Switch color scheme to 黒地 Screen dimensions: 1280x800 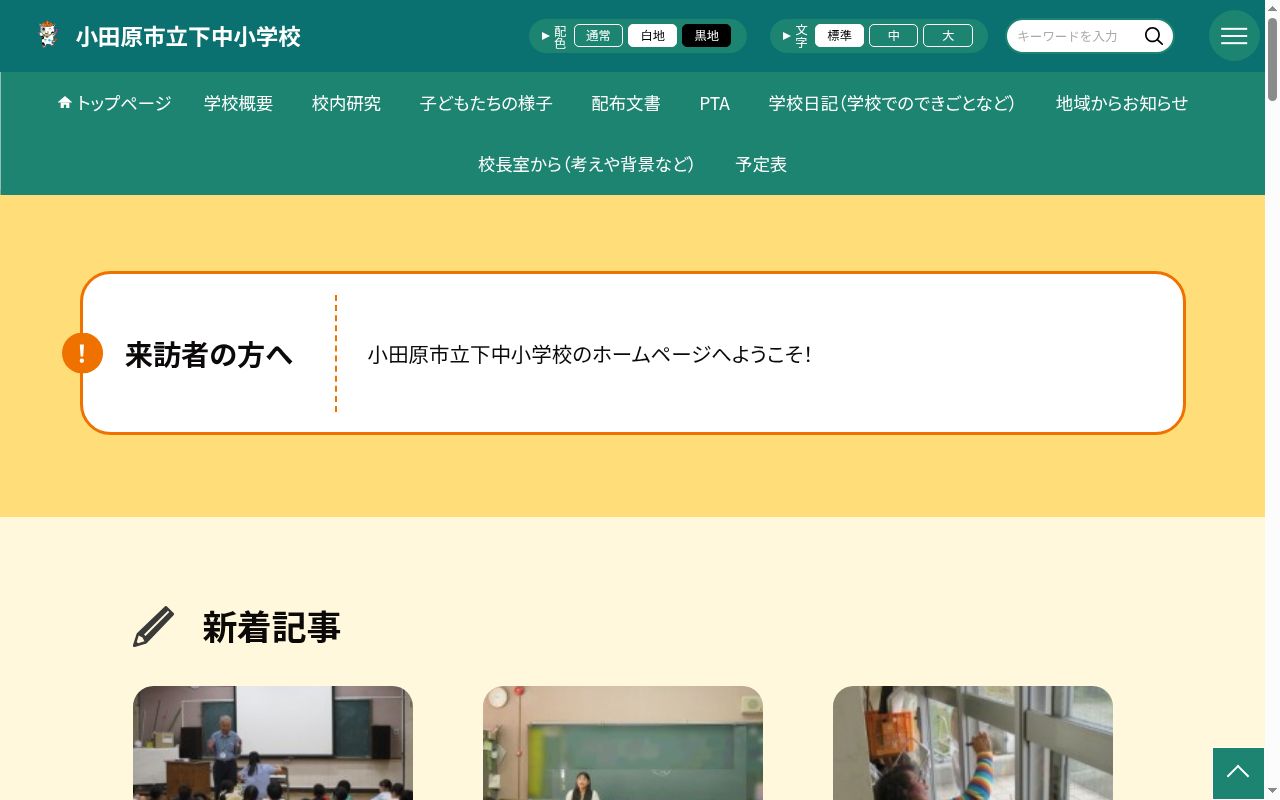coord(706,36)
